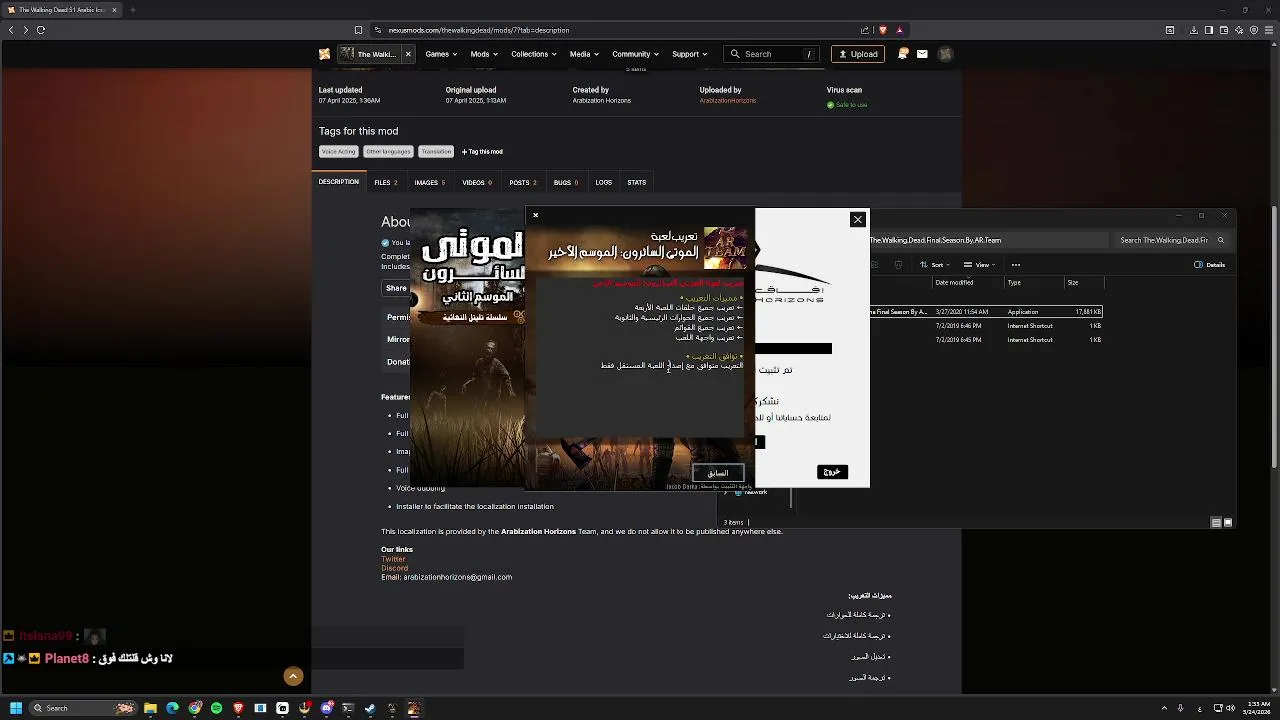Click the browser reload icon
Screen dimensions: 1280x720
tap(41, 30)
